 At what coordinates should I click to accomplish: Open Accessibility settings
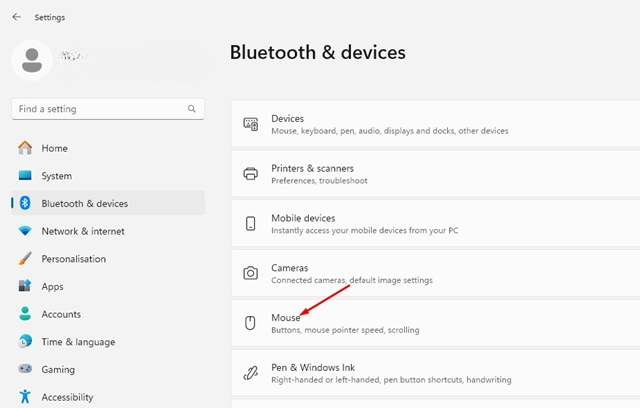108,397
